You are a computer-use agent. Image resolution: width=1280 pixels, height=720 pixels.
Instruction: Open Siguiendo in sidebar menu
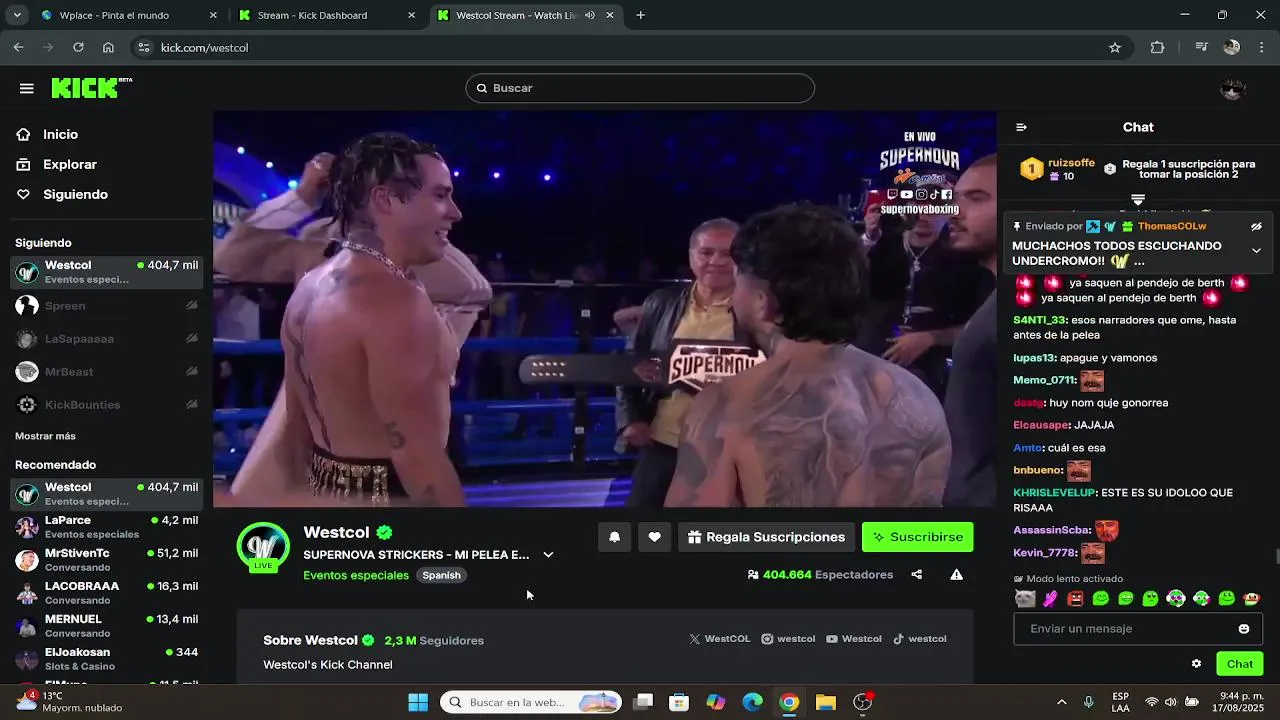75,194
